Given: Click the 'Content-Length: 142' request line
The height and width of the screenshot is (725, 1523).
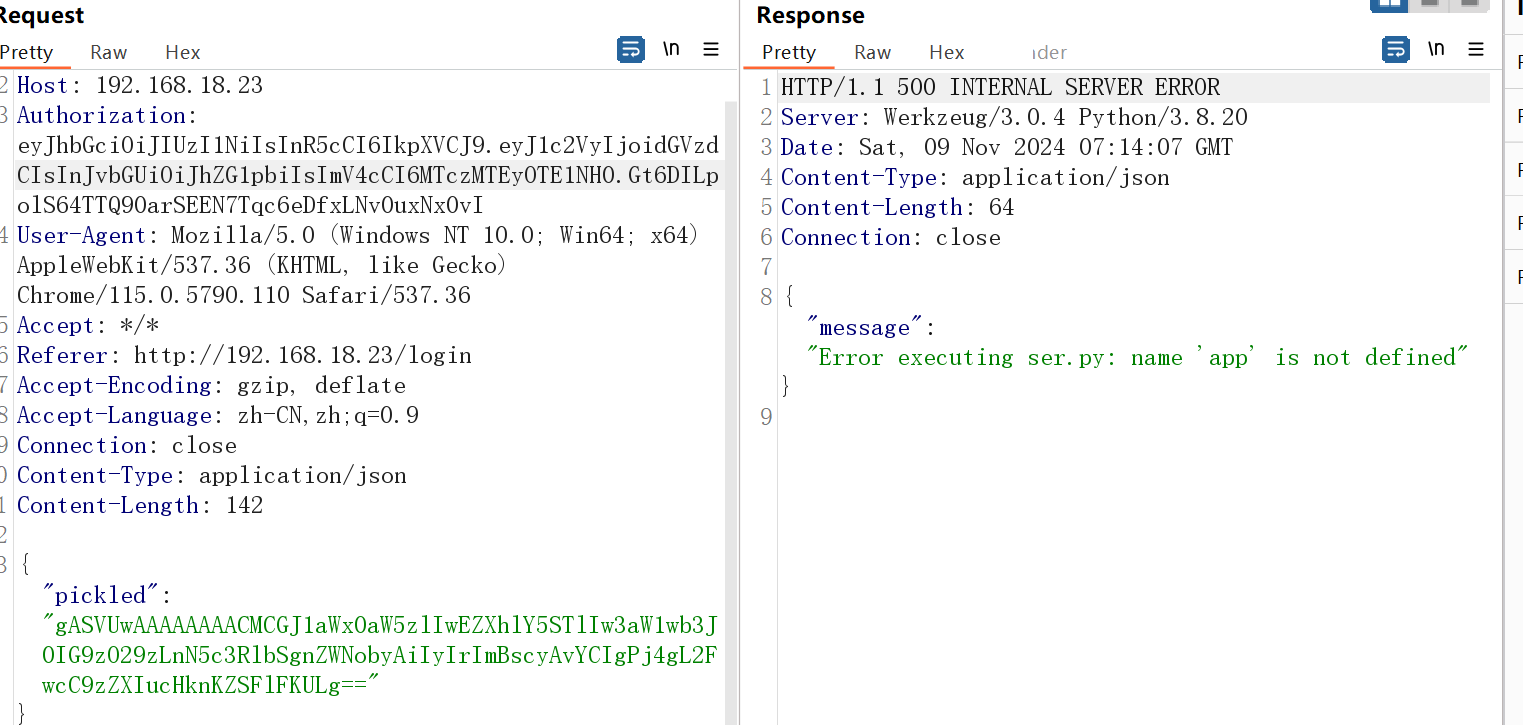Looking at the screenshot, I should 140,506.
